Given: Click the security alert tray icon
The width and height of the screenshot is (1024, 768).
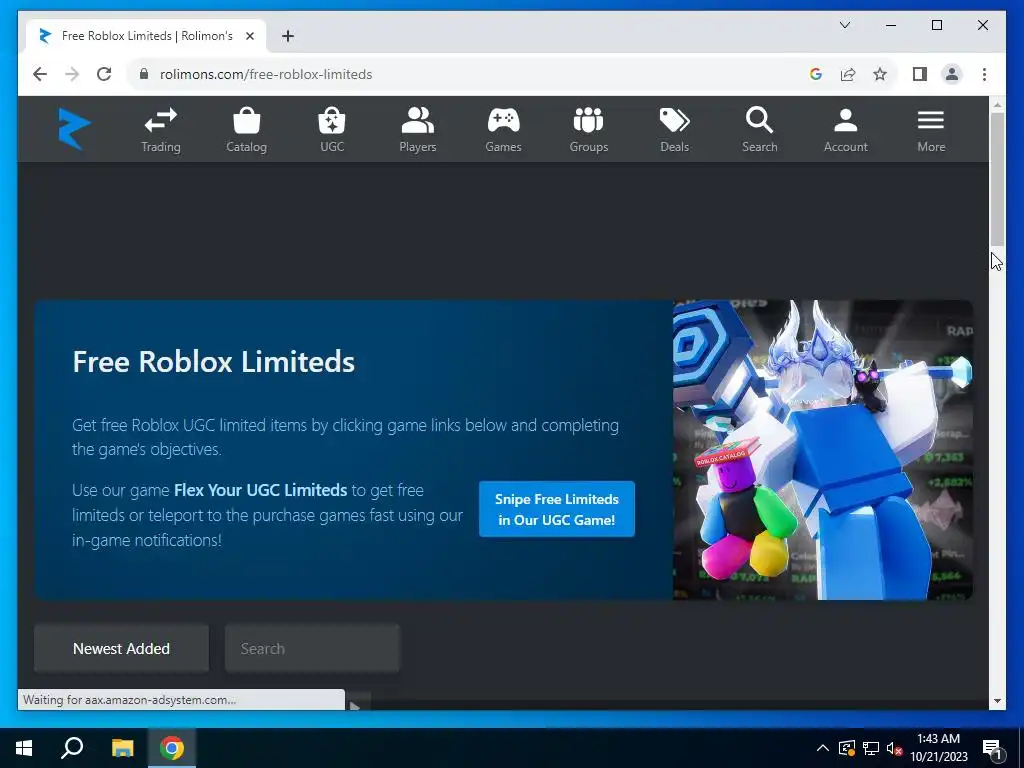Looking at the screenshot, I should pos(847,748).
